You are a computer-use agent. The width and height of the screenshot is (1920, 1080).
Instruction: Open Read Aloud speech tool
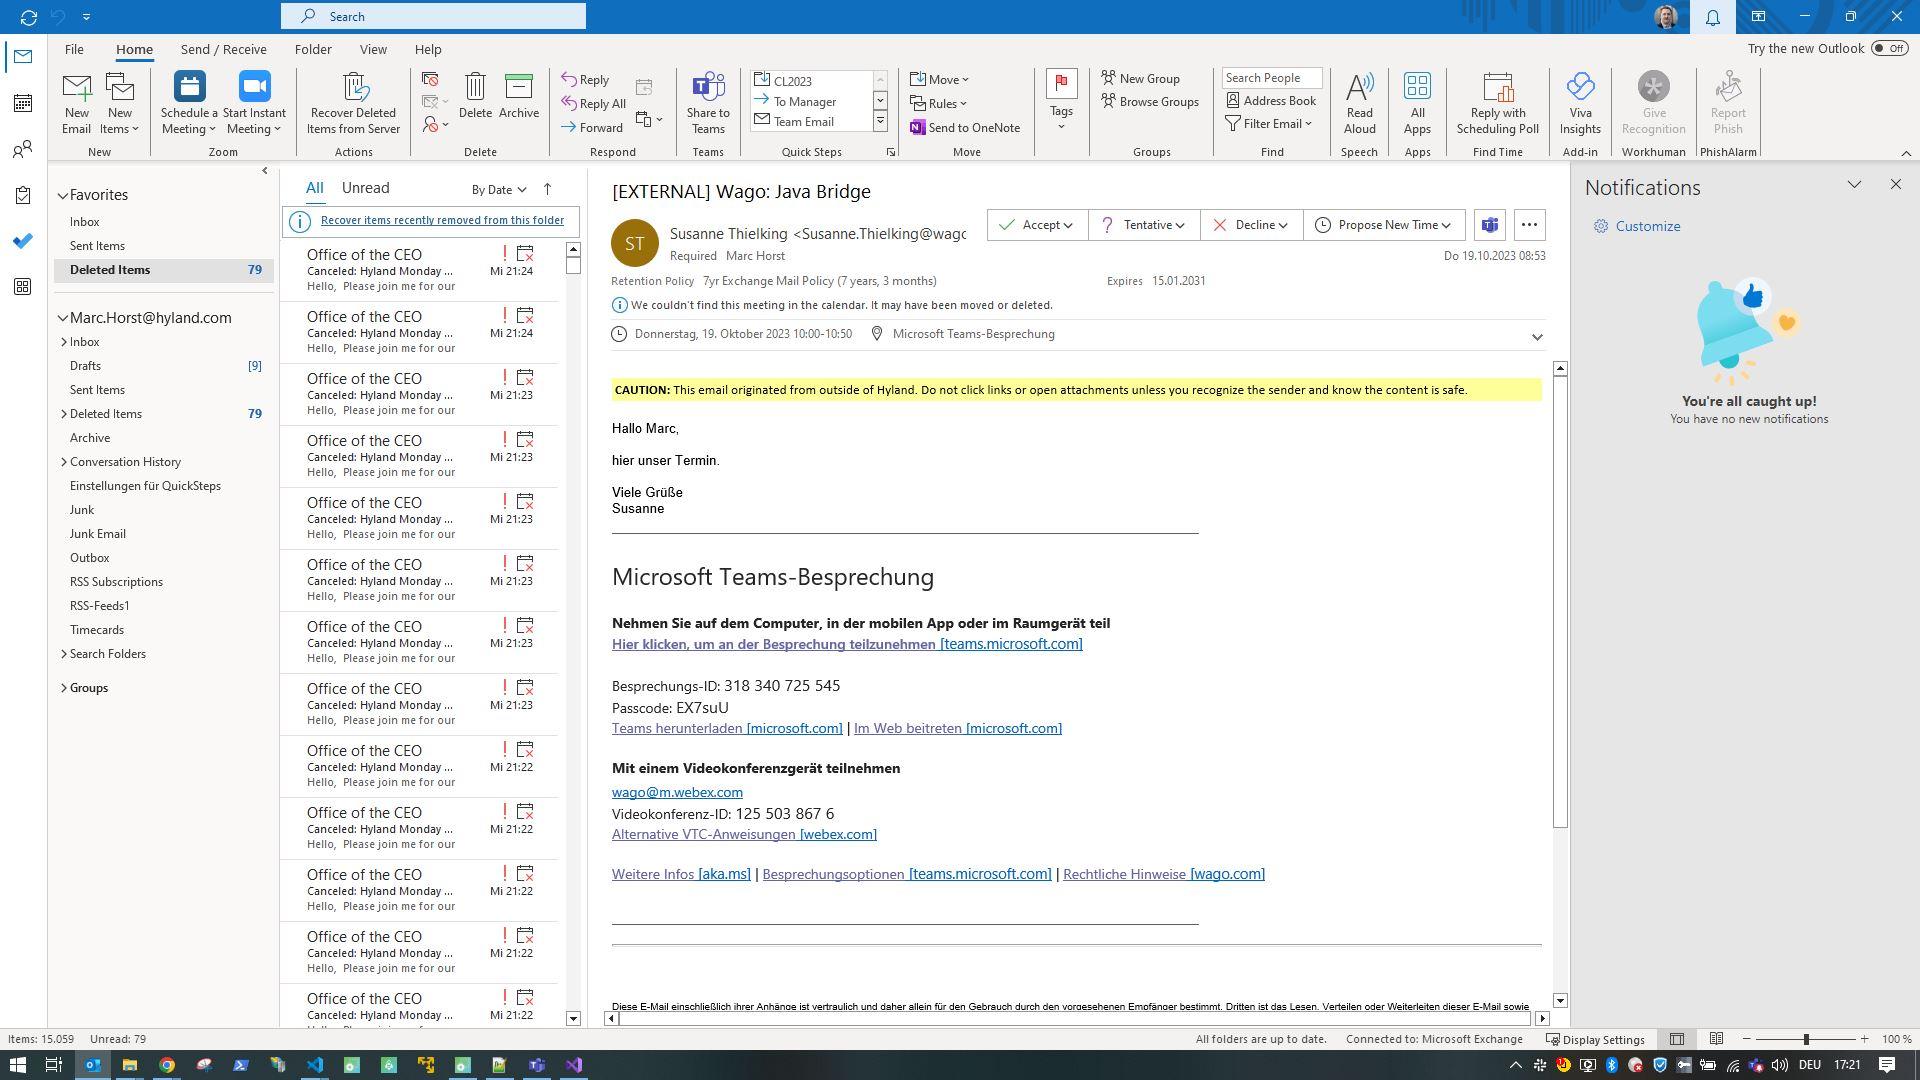click(1359, 103)
